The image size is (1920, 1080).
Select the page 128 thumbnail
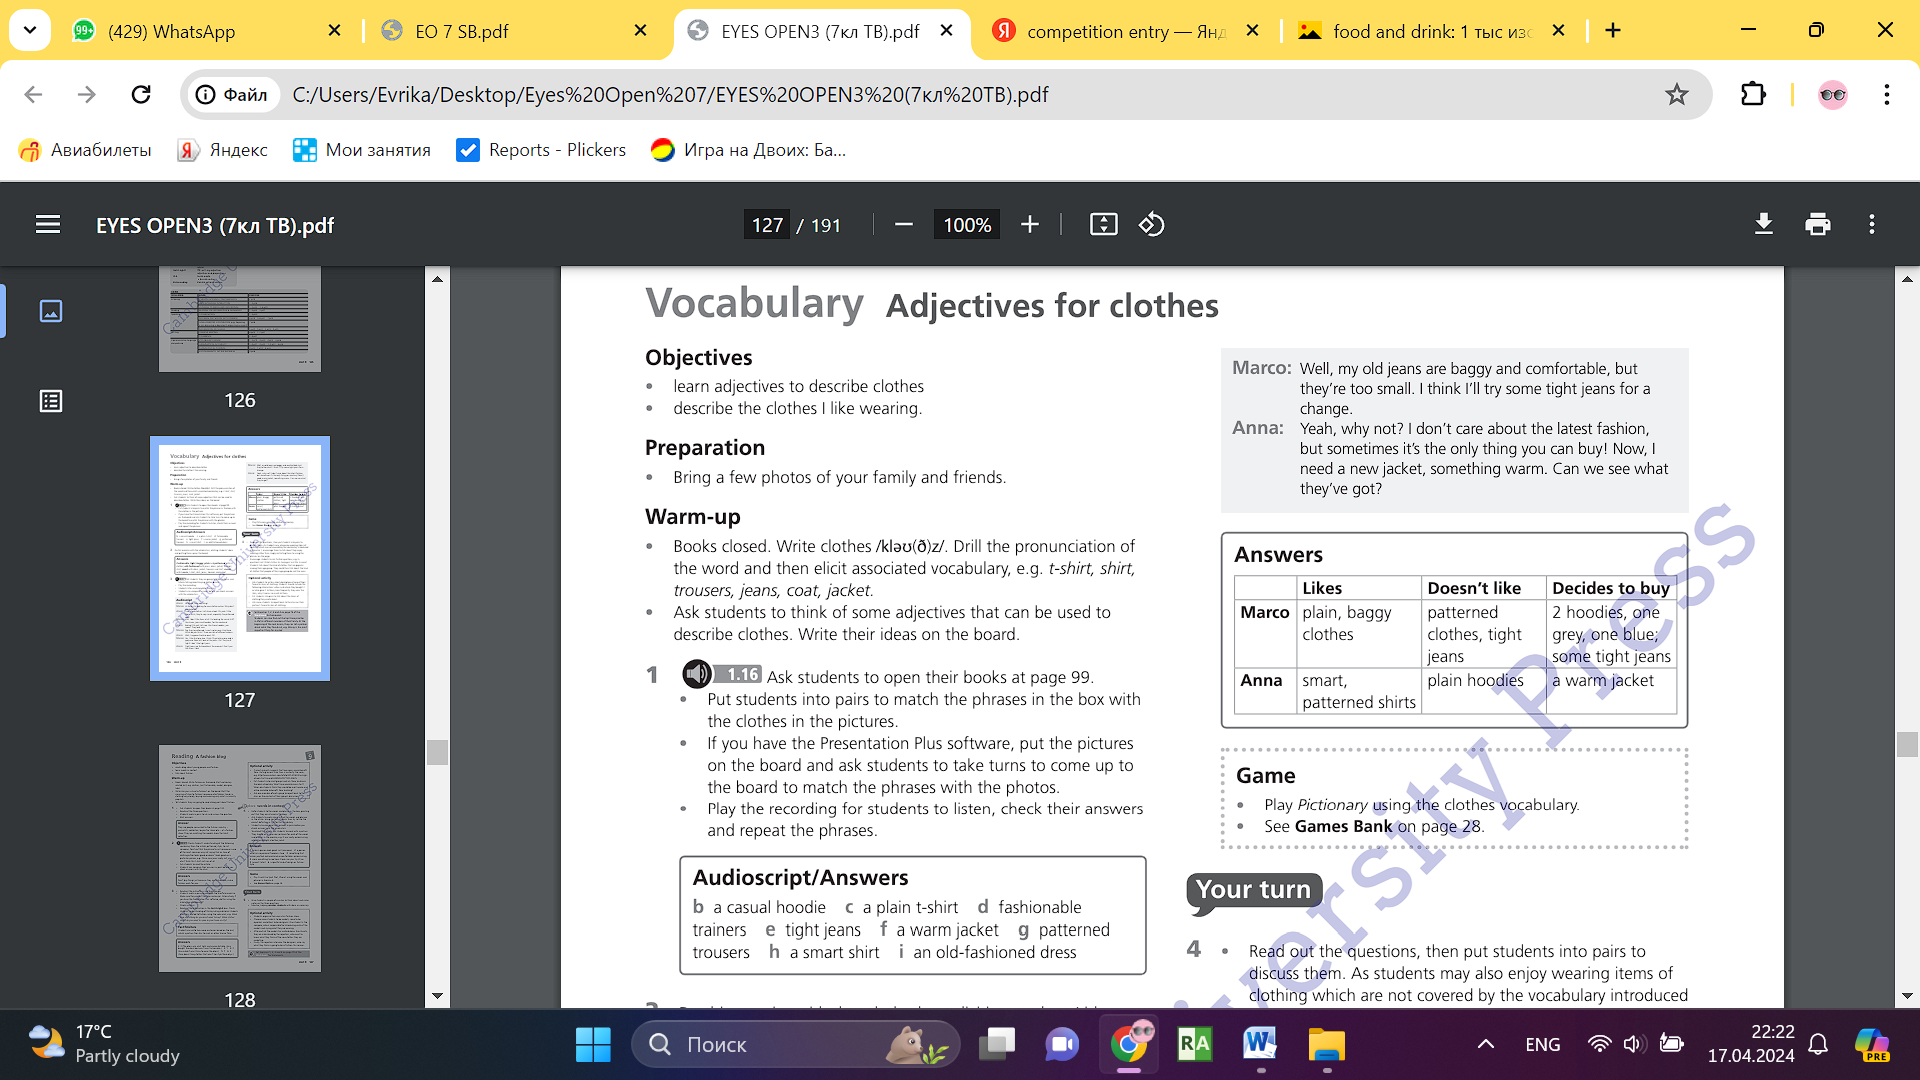coord(240,858)
